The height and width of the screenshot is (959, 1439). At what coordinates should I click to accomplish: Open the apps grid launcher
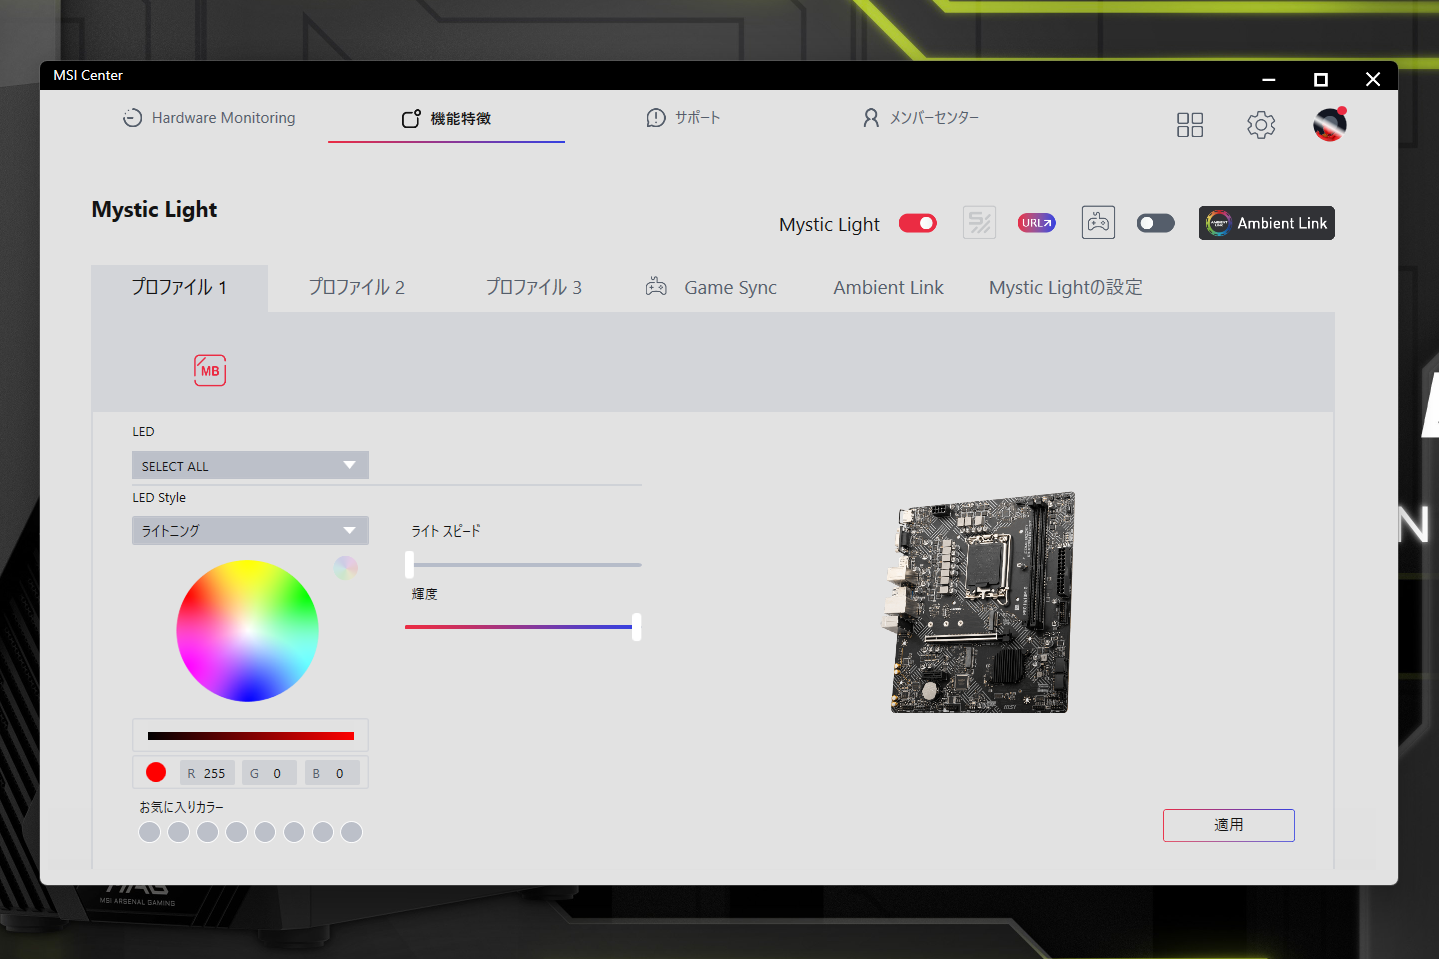coord(1189,124)
